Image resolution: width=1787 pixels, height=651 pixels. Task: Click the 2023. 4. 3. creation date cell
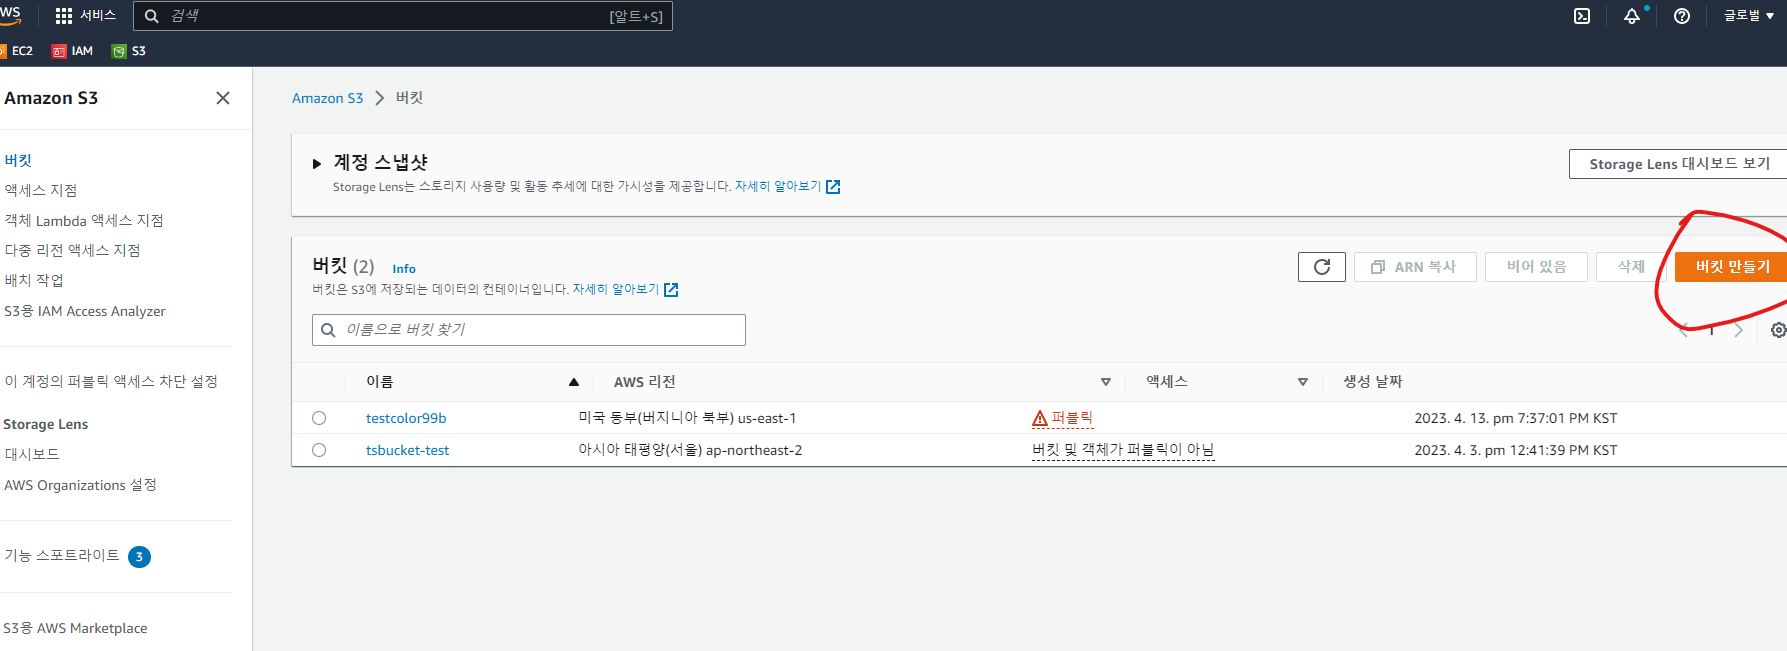(1515, 450)
